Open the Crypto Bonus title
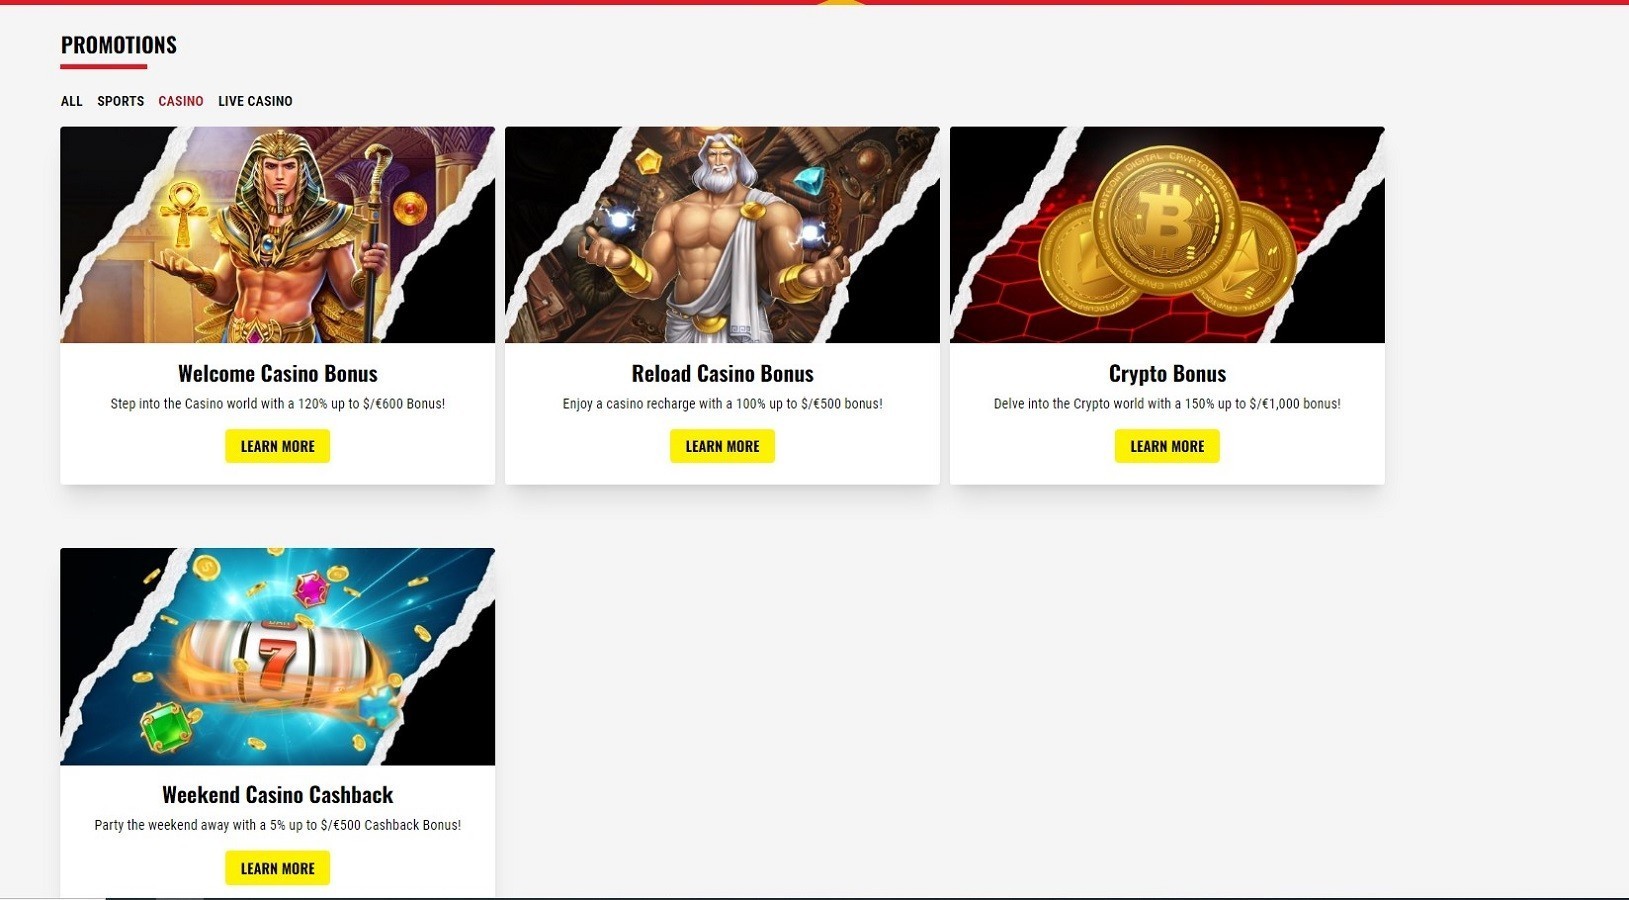1629x900 pixels. coord(1167,373)
